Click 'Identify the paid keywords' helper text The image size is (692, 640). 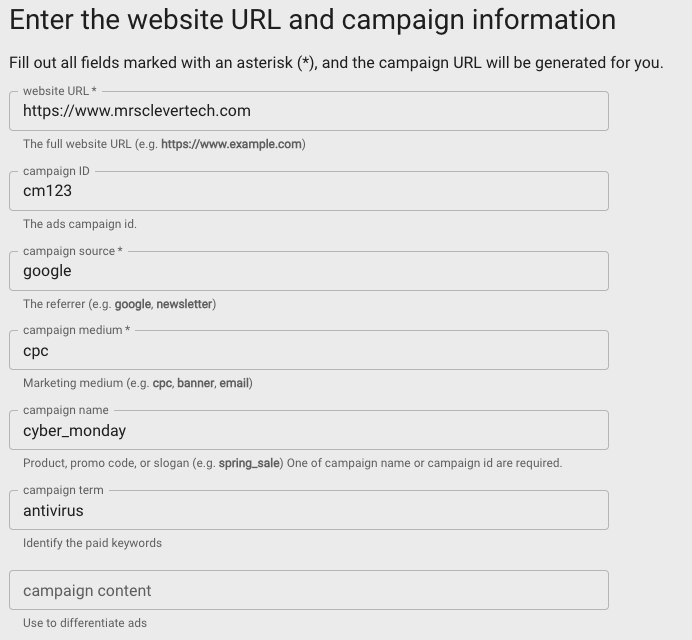pyautogui.click(x=92, y=543)
